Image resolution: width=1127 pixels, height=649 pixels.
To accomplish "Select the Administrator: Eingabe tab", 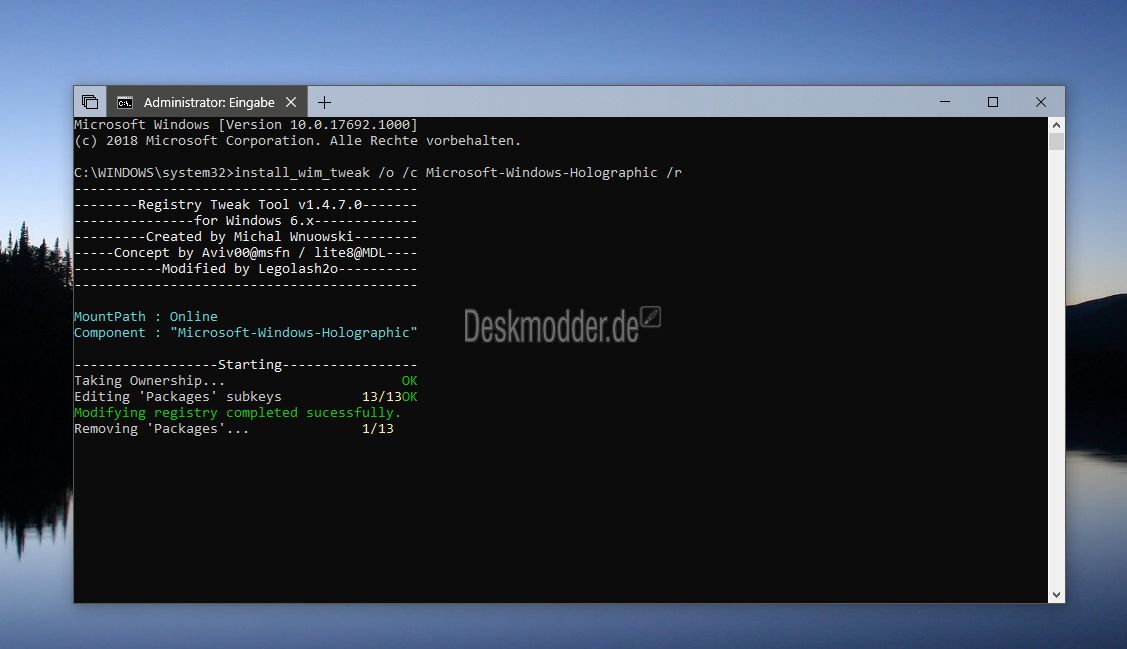I will pos(208,102).
